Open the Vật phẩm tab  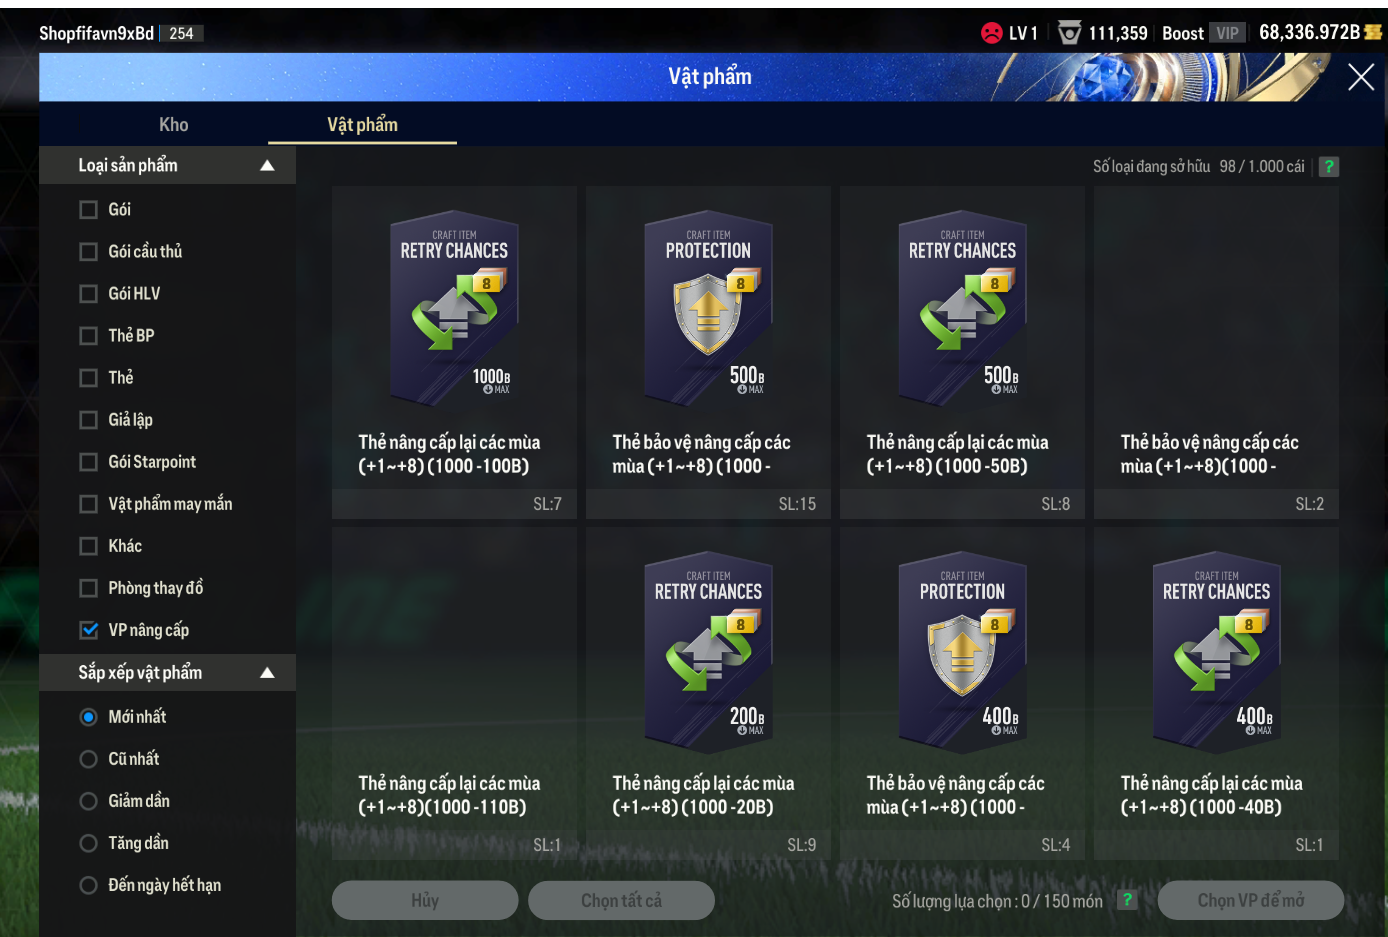coord(362,125)
